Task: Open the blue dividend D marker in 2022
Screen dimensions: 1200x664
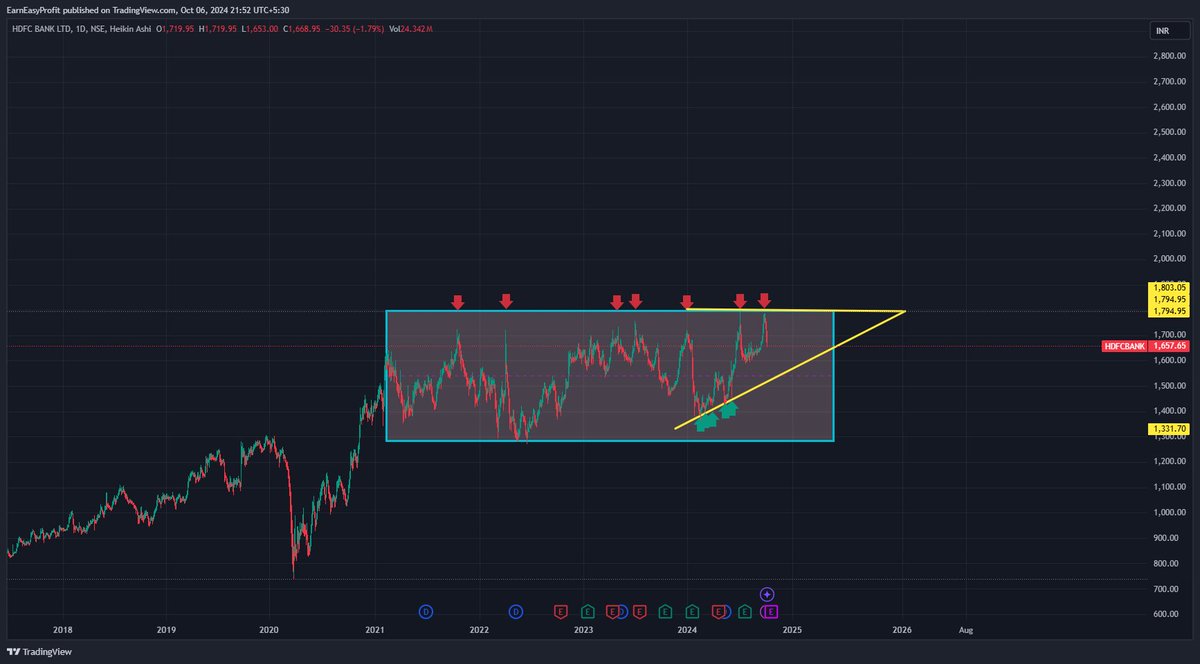Action: (x=516, y=612)
